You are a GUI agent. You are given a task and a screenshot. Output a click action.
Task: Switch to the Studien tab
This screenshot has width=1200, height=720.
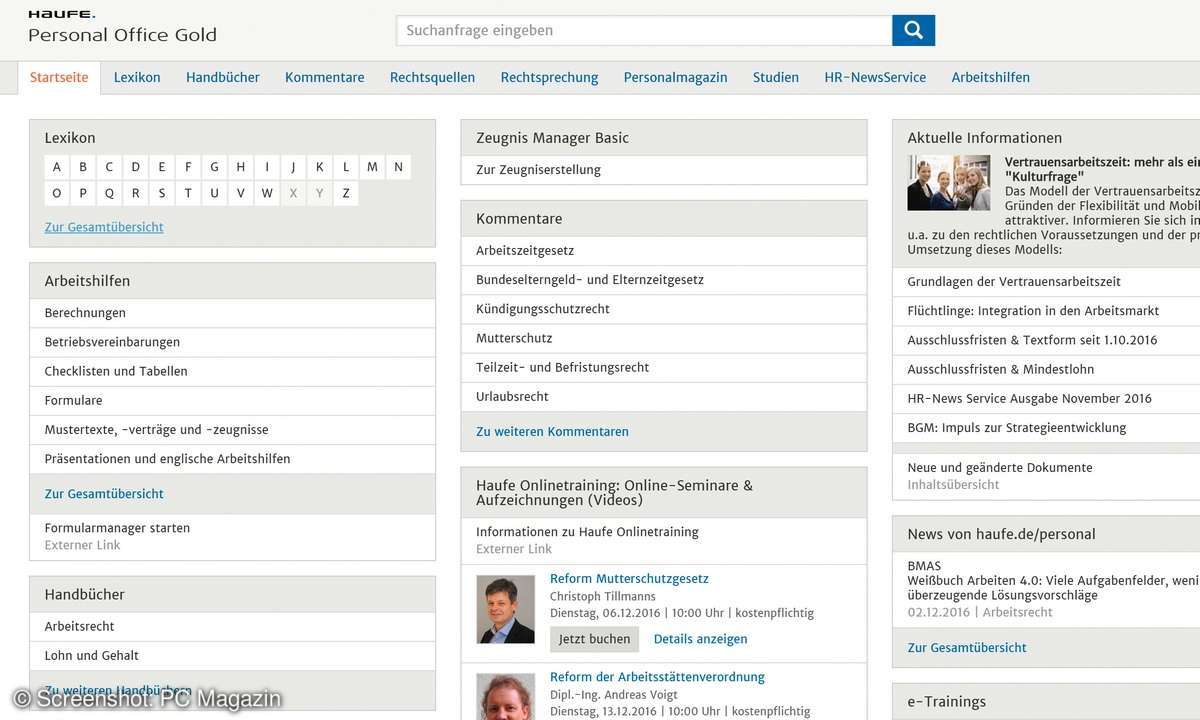776,77
